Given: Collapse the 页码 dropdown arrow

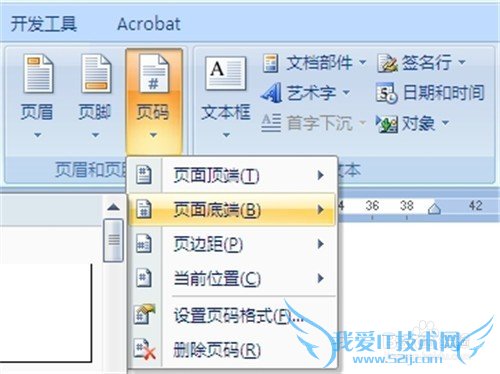Looking at the screenshot, I should (x=153, y=135).
